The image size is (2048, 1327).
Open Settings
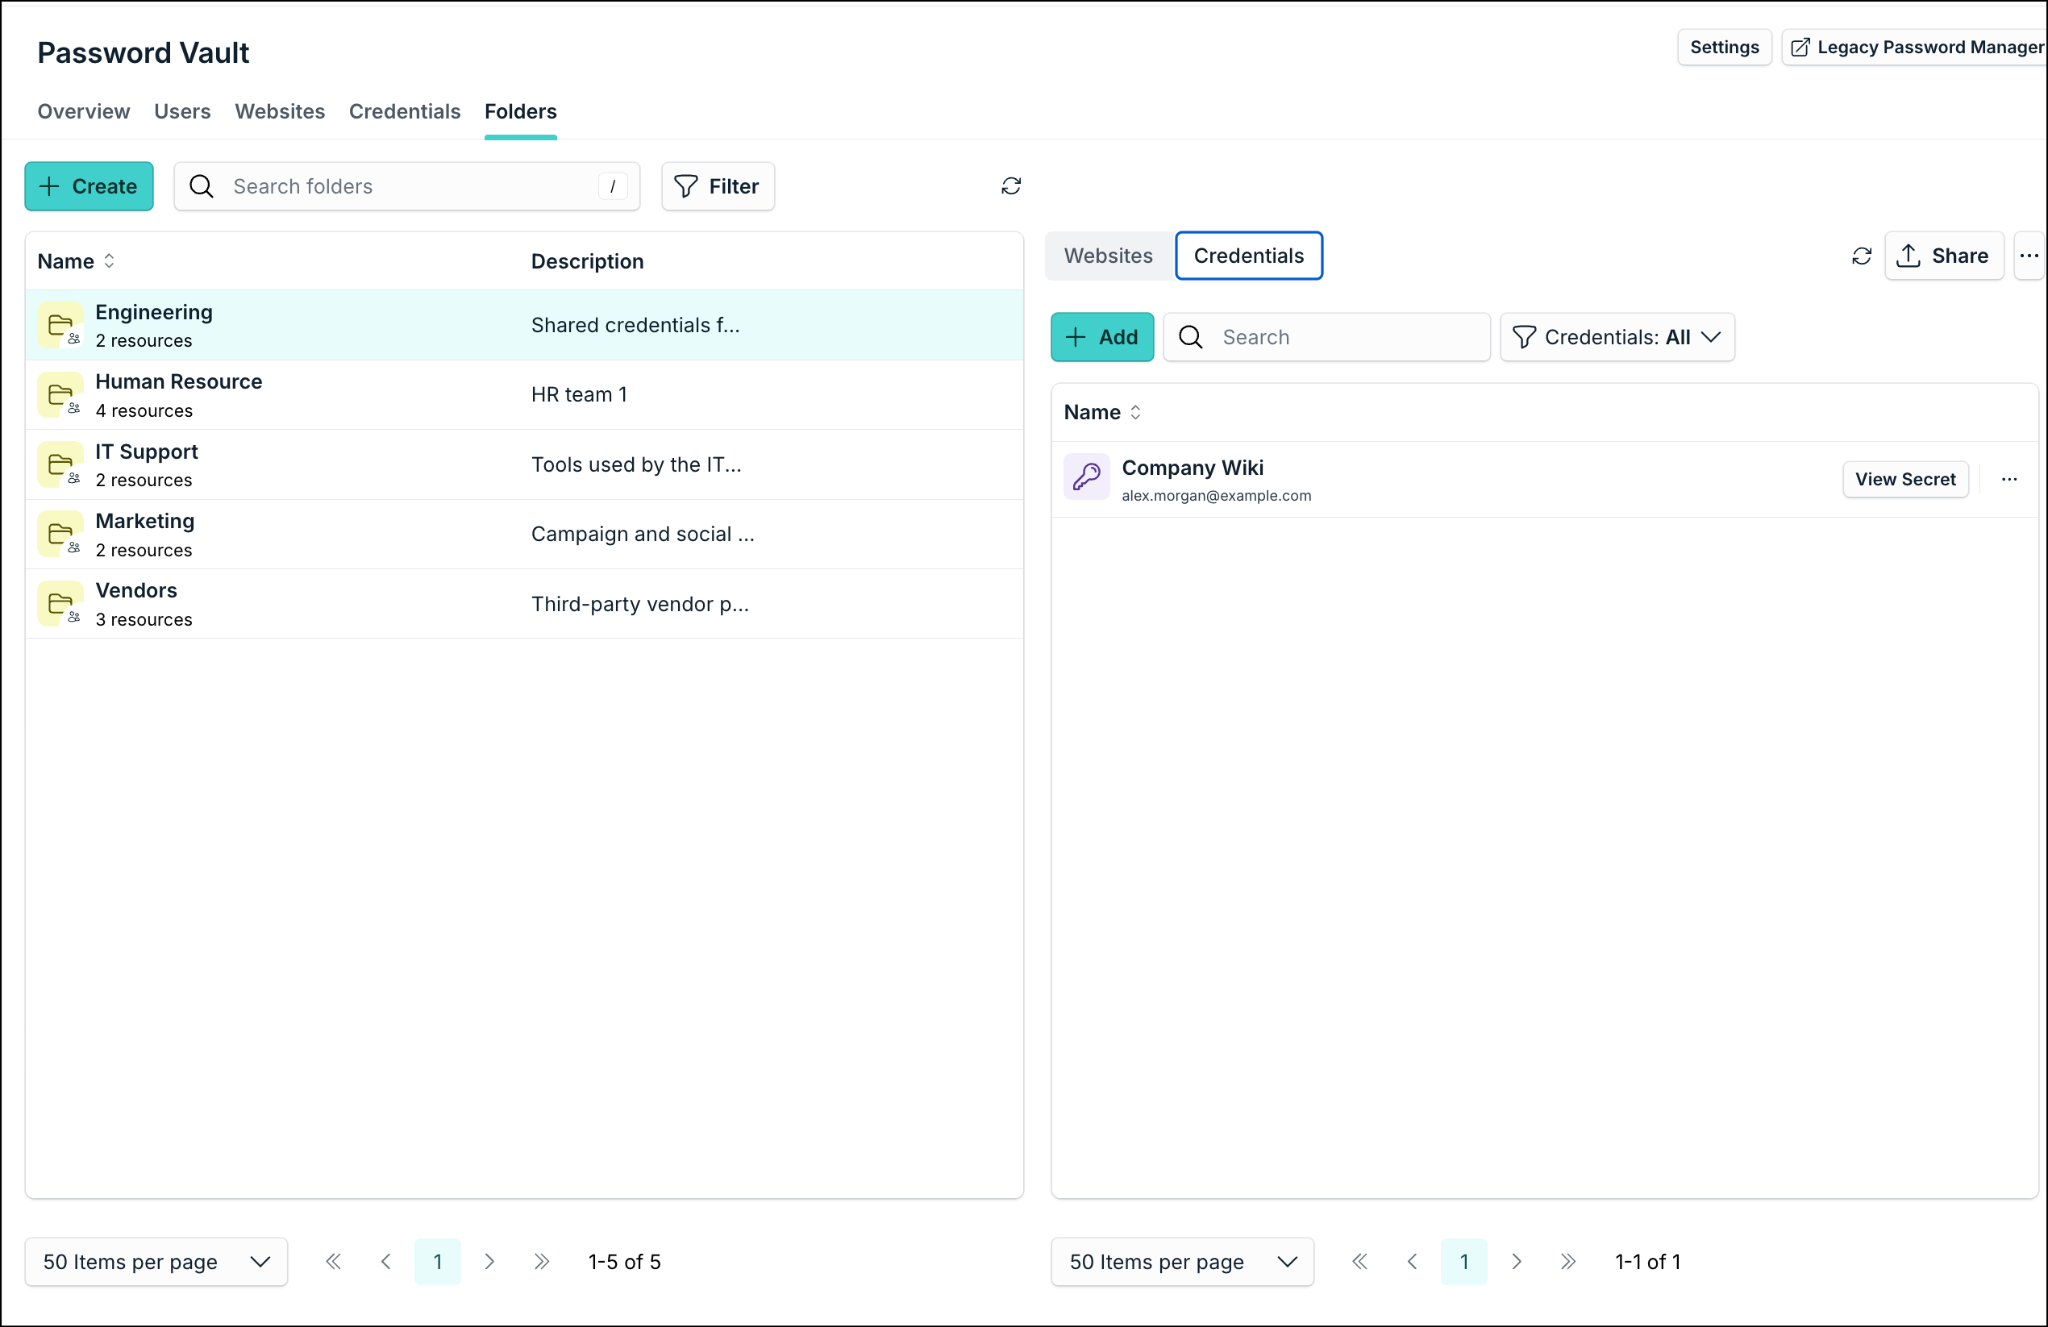1724,47
